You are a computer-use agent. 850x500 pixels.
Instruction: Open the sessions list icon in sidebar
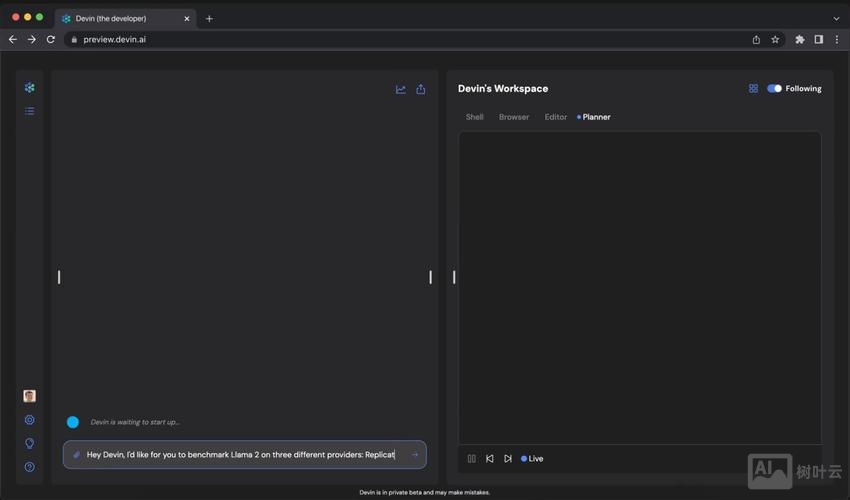[x=29, y=111]
